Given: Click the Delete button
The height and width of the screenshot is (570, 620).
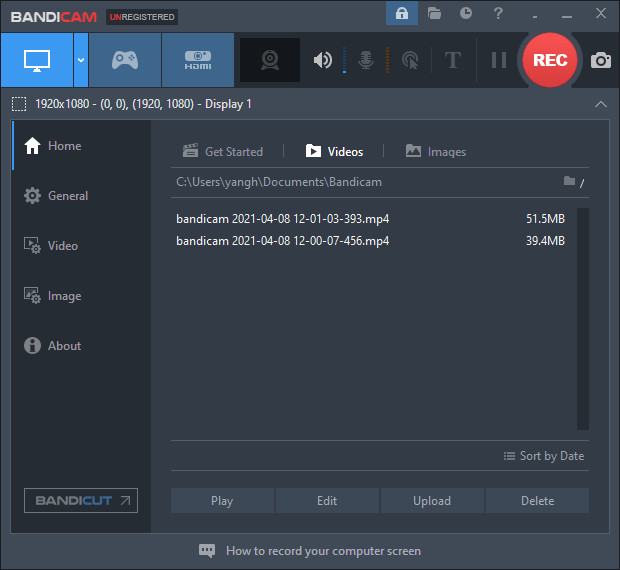Looking at the screenshot, I should pyautogui.click(x=537, y=501).
